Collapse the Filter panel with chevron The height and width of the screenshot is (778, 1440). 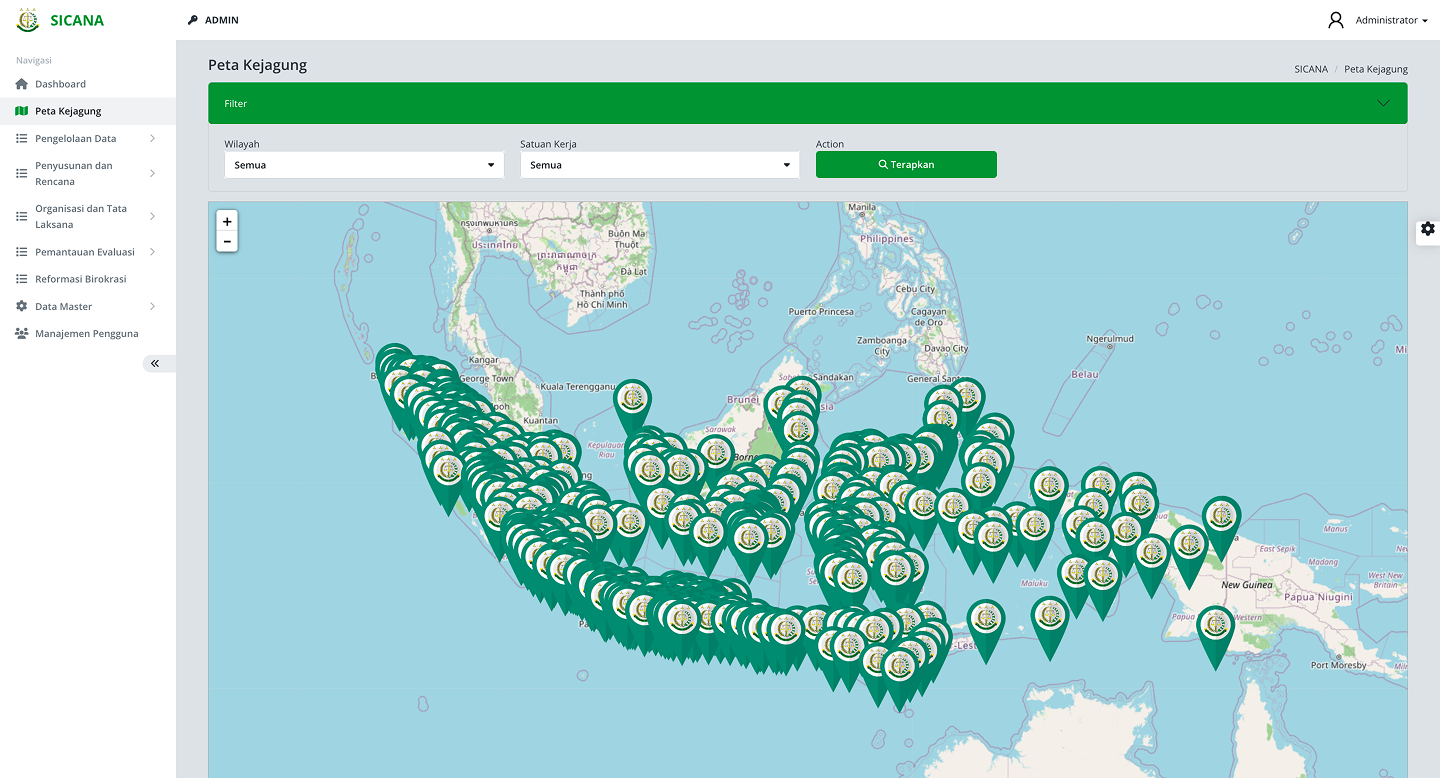tap(1383, 103)
